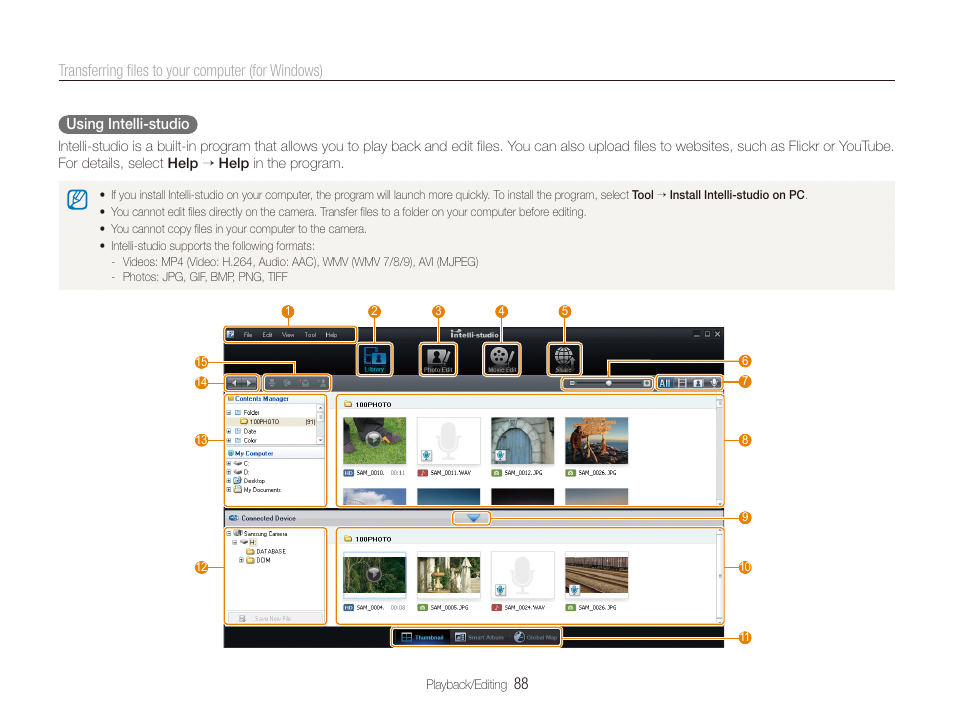
Task: Open the Library view icon
Action: 374,359
